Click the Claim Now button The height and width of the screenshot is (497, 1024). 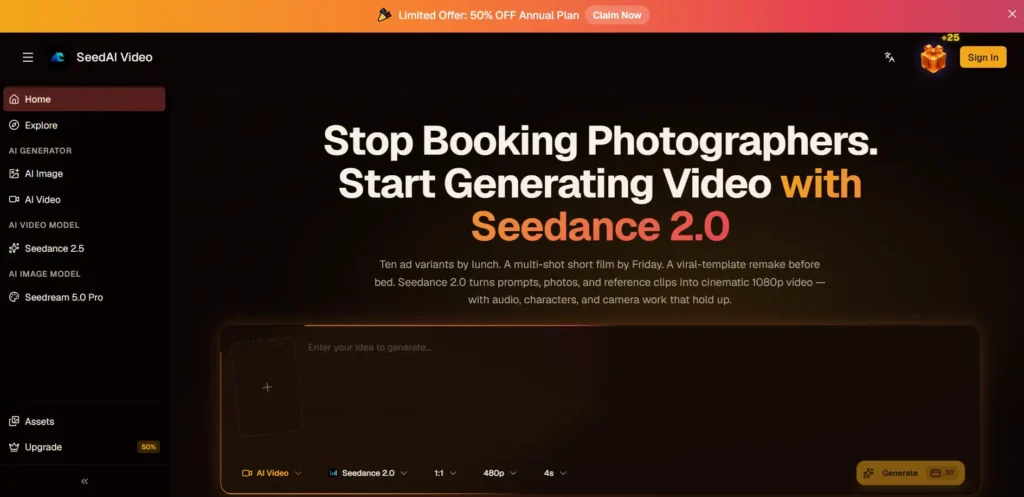click(617, 15)
